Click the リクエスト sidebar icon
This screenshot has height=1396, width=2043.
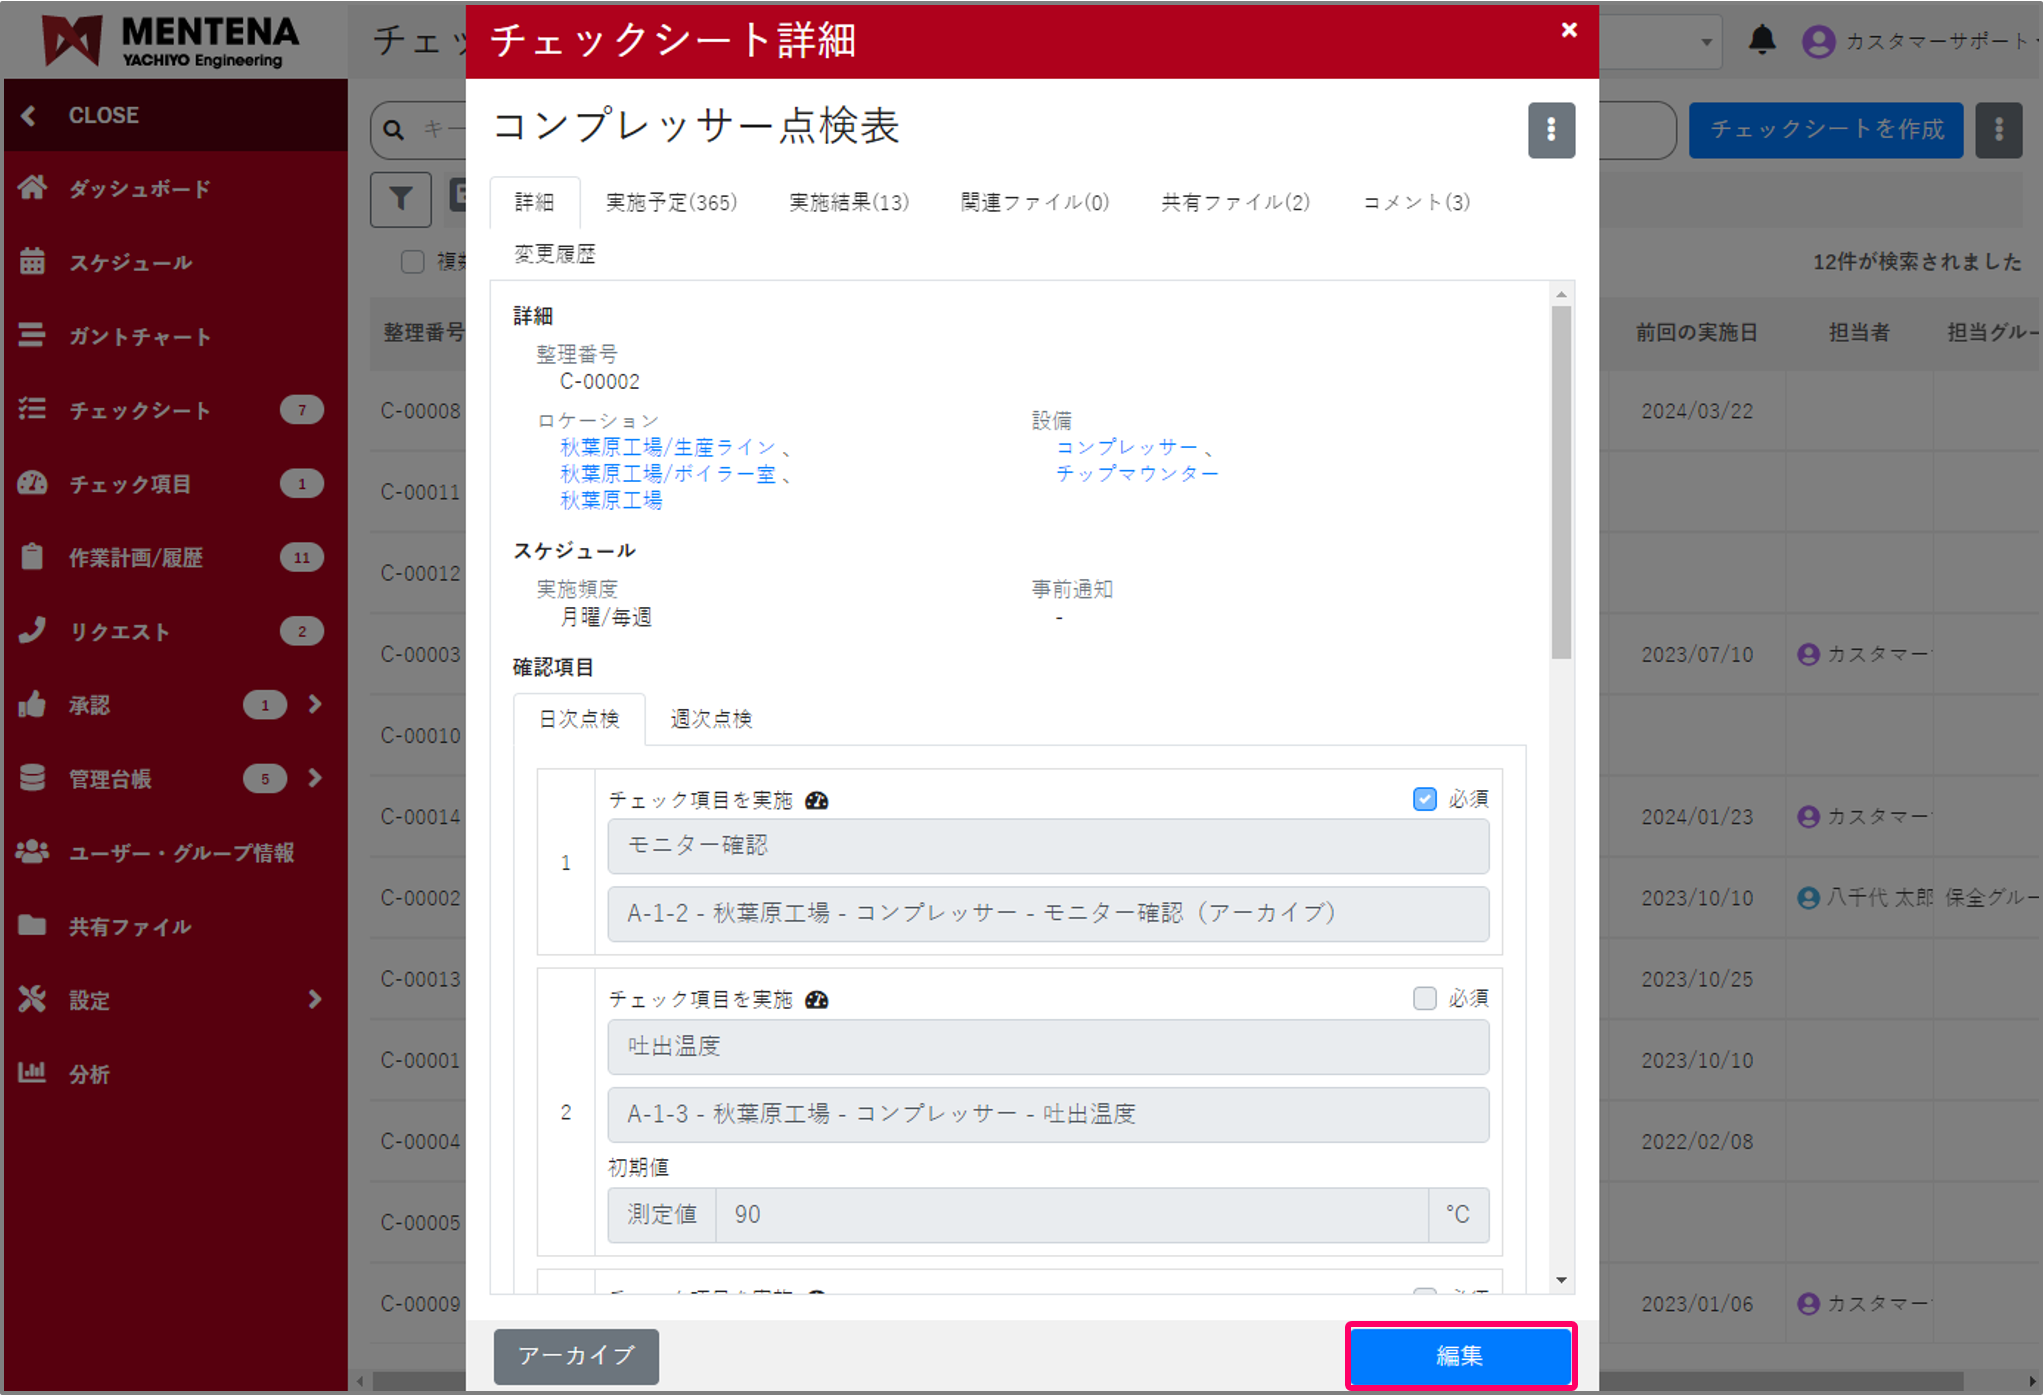[33, 630]
